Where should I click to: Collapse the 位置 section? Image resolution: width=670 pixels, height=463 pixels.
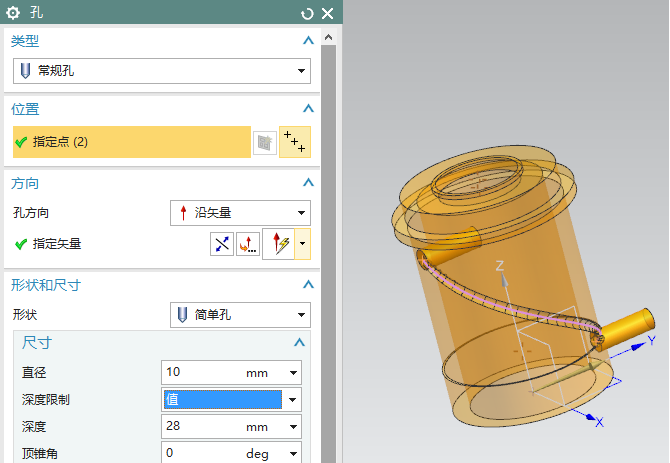[308, 109]
